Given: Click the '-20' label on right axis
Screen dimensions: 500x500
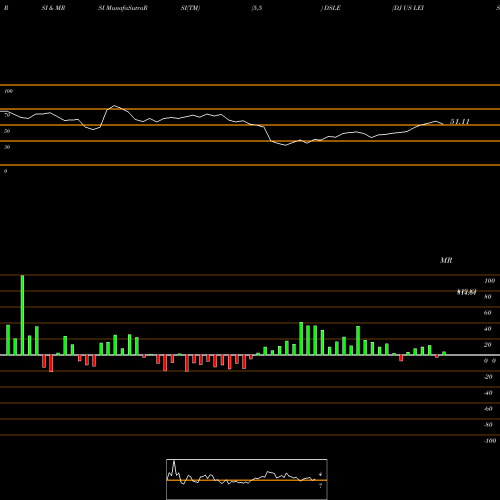Looking at the screenshot, I should tap(488, 377).
